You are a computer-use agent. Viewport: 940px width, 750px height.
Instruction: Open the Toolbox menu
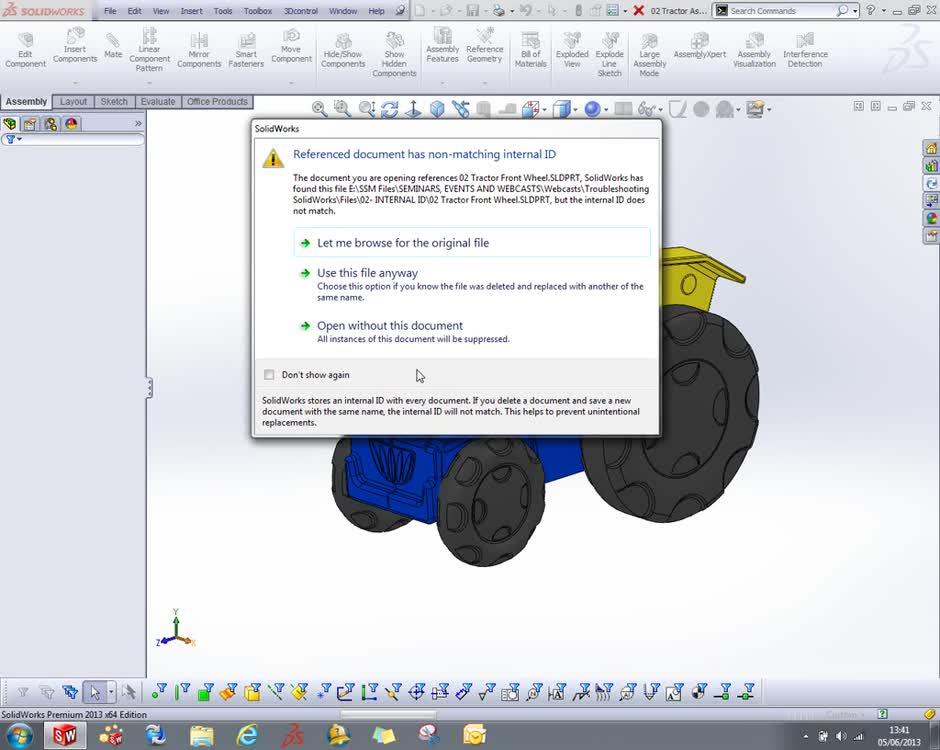click(257, 11)
